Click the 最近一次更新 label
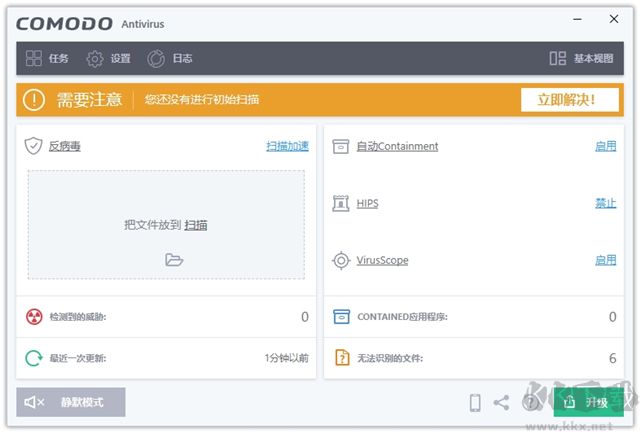The image size is (640, 433). point(78,358)
